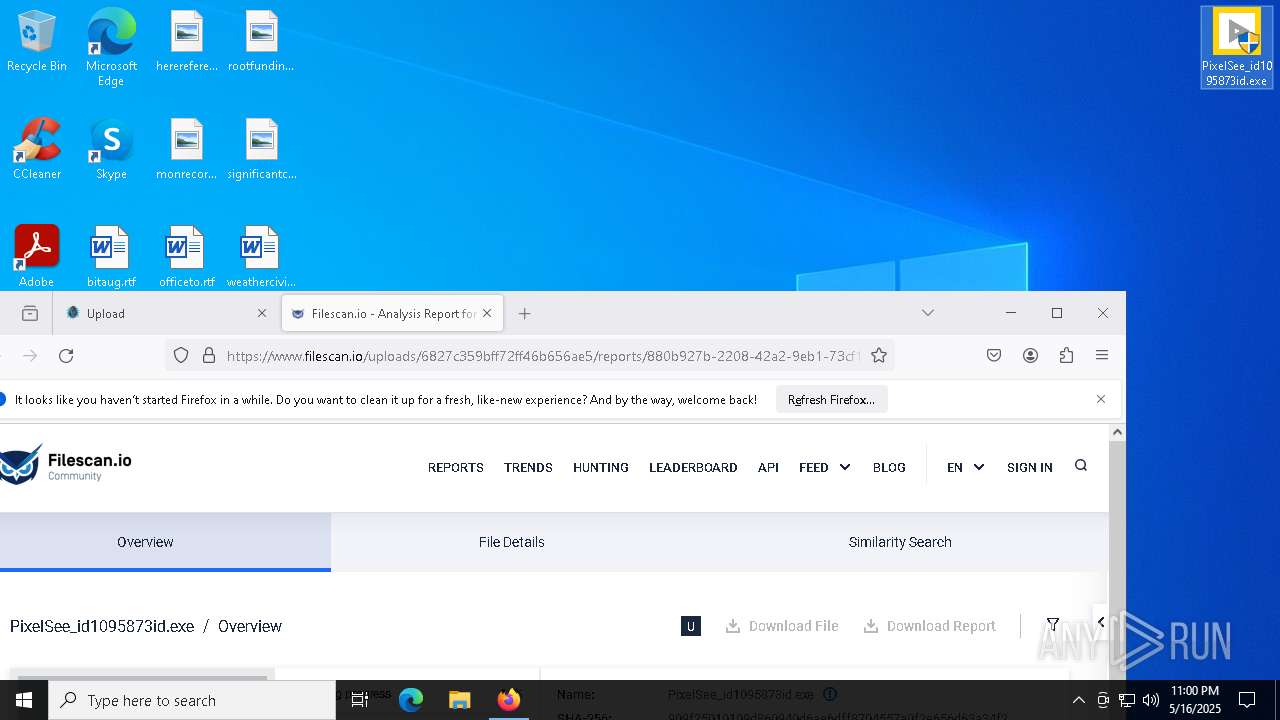Click the taskbar clock showing 11:00 PM
1280x720 pixels.
1195,700
